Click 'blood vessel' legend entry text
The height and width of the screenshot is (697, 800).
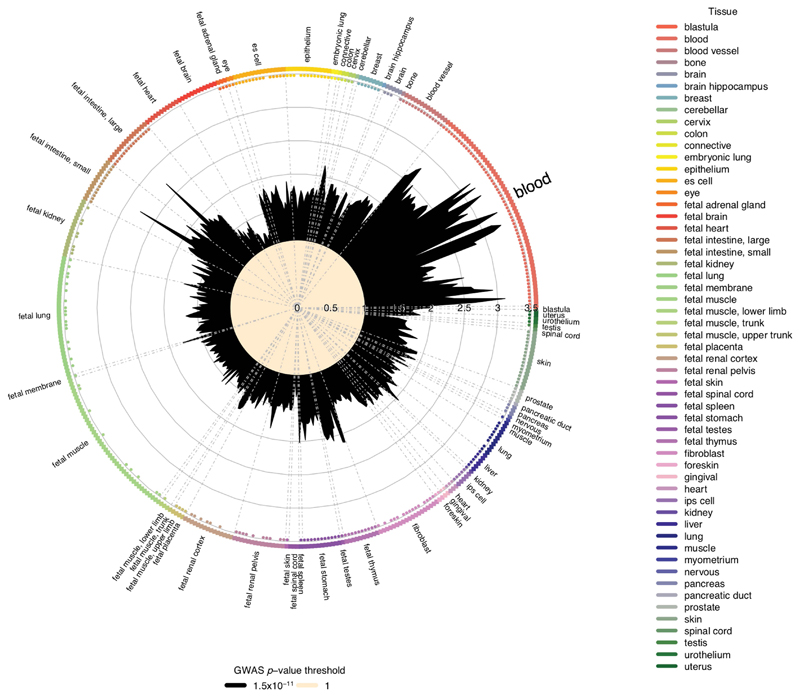(x=711, y=51)
